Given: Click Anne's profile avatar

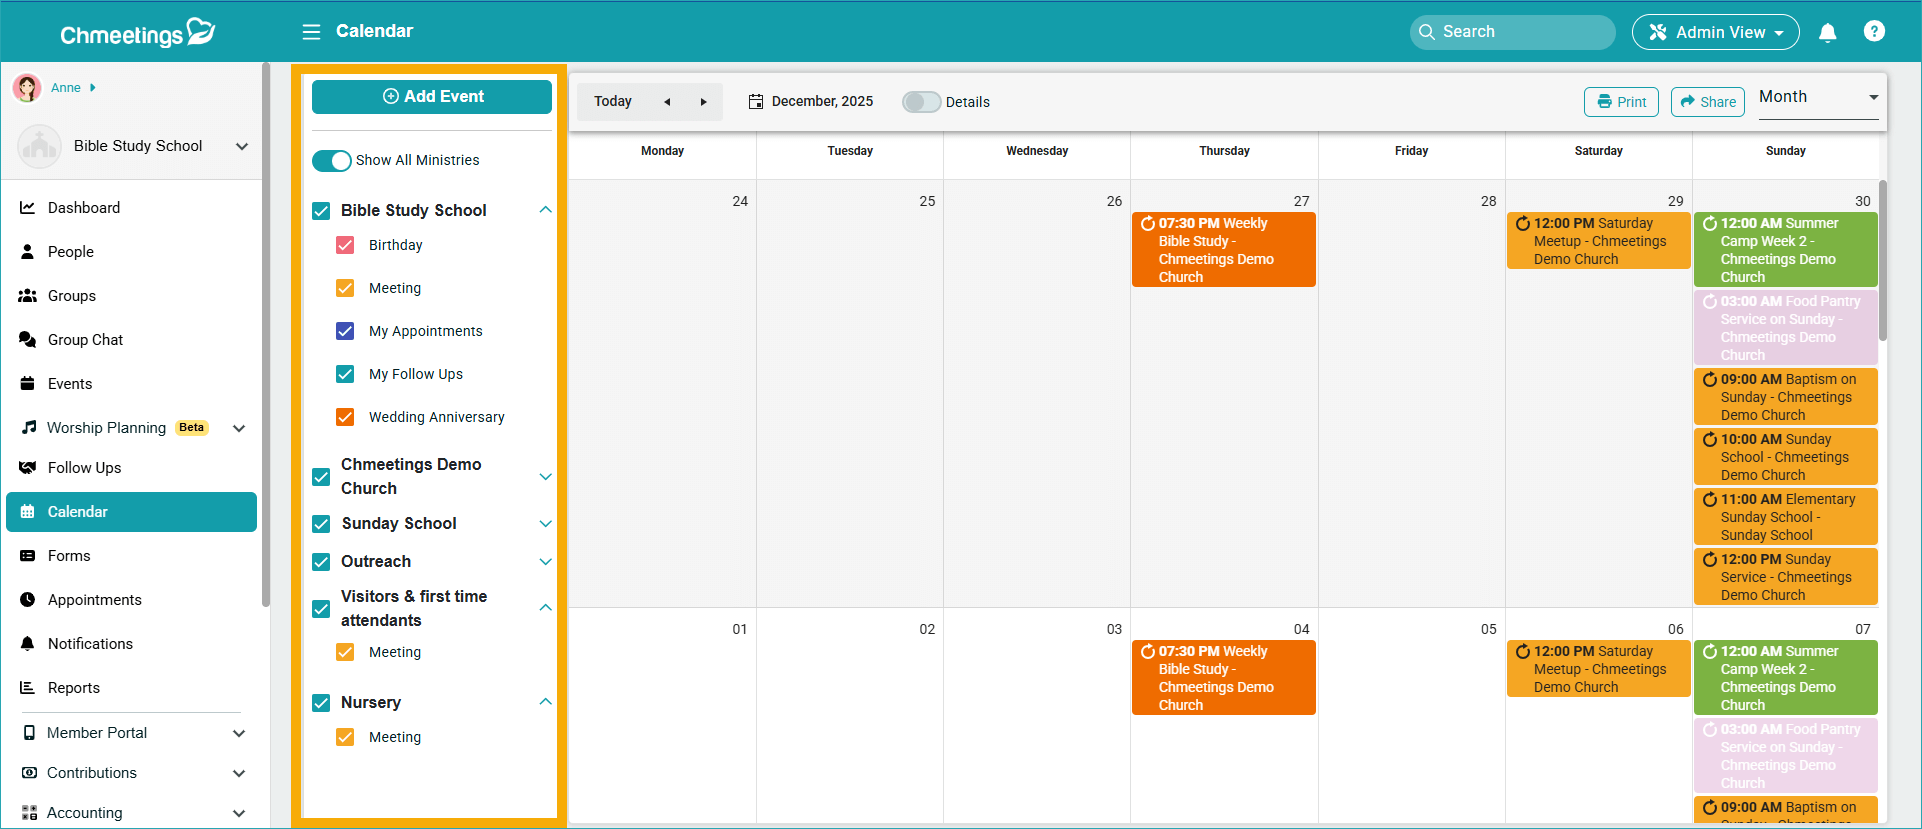Looking at the screenshot, I should click(27, 88).
